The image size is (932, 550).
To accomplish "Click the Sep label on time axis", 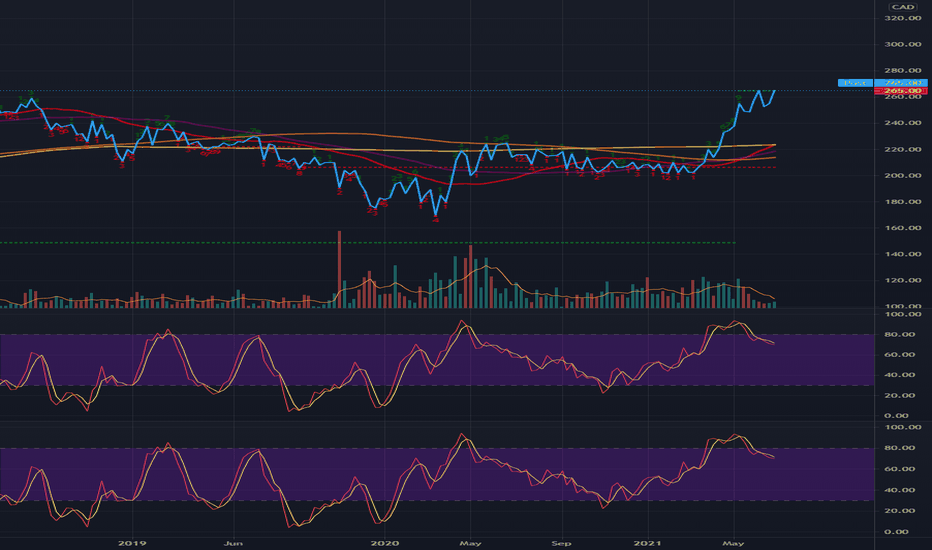I will pyautogui.click(x=561, y=543).
